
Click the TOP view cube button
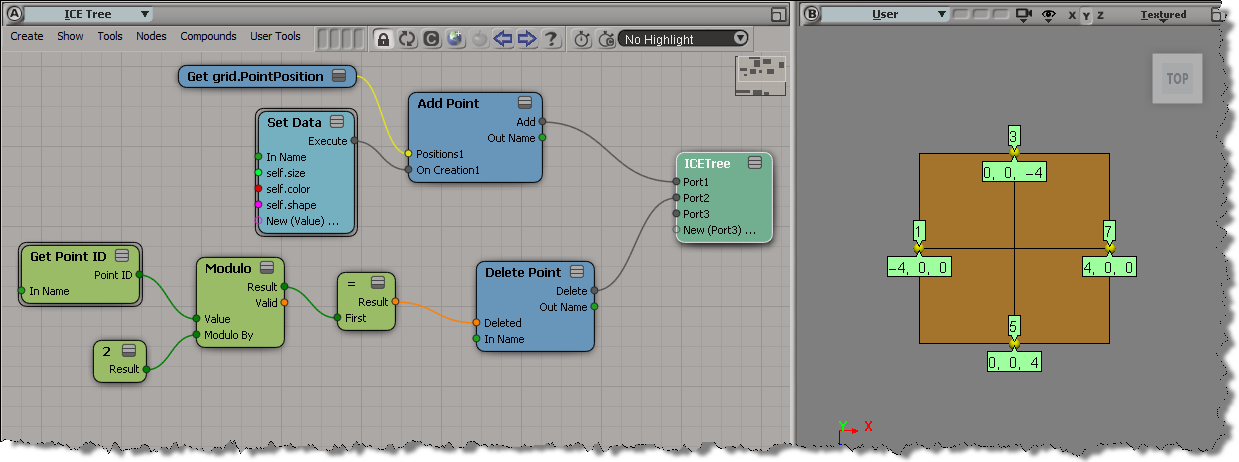[1177, 79]
